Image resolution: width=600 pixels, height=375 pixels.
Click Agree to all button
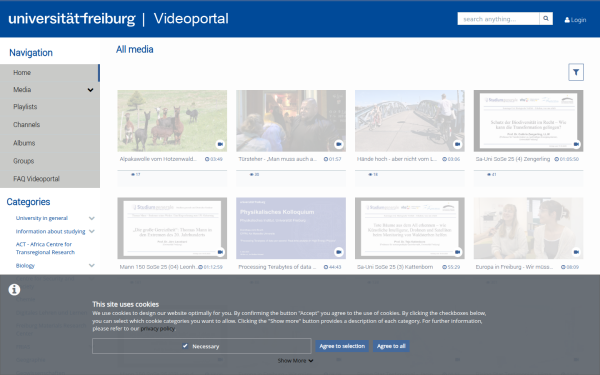click(x=391, y=346)
